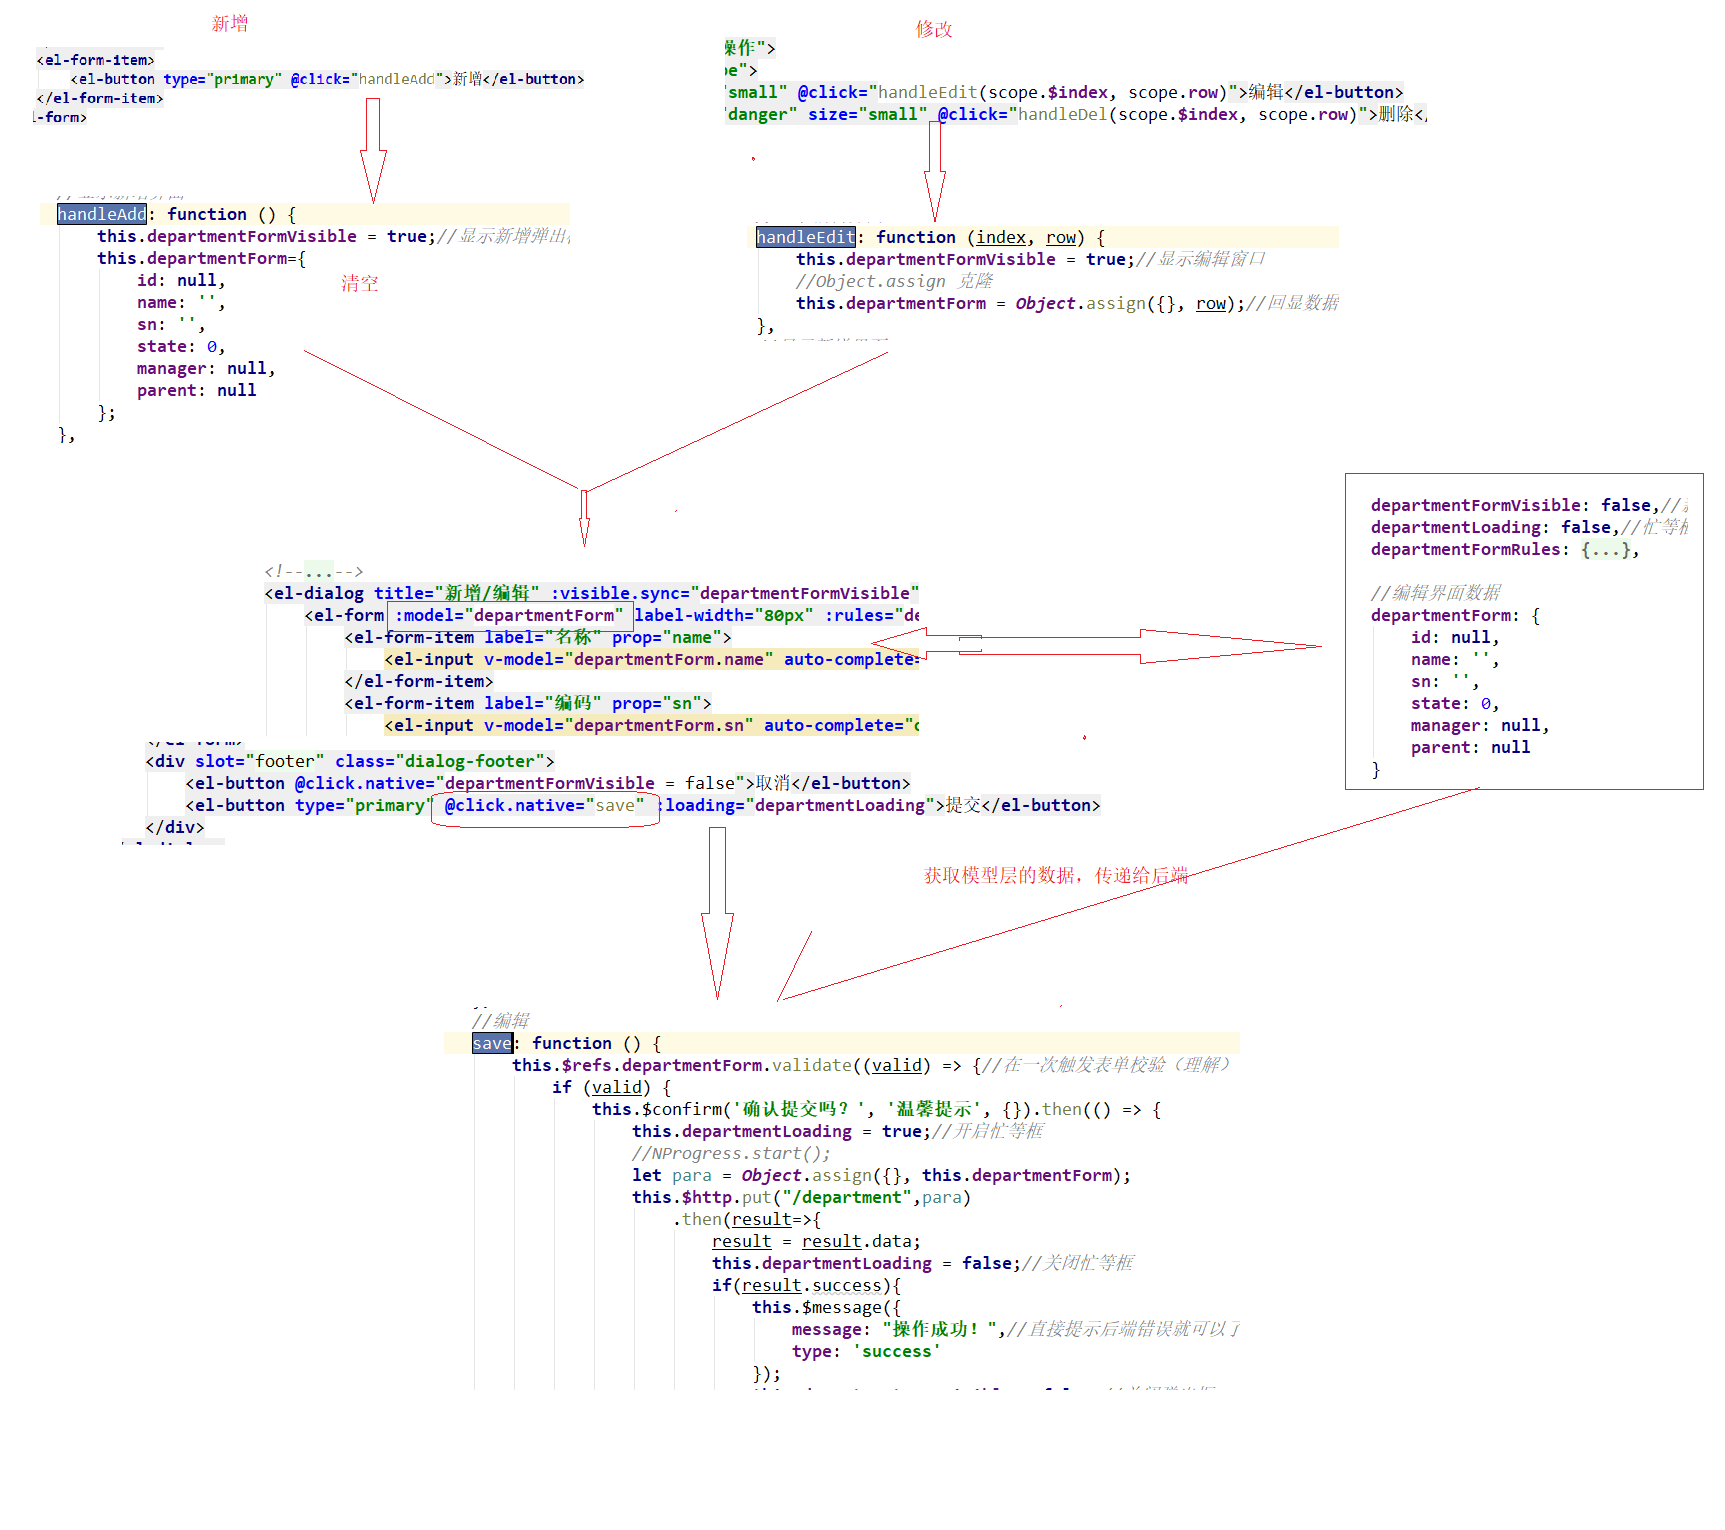Click parent: null in the data block
Screen dimensions: 1725x1530
(x=1471, y=747)
